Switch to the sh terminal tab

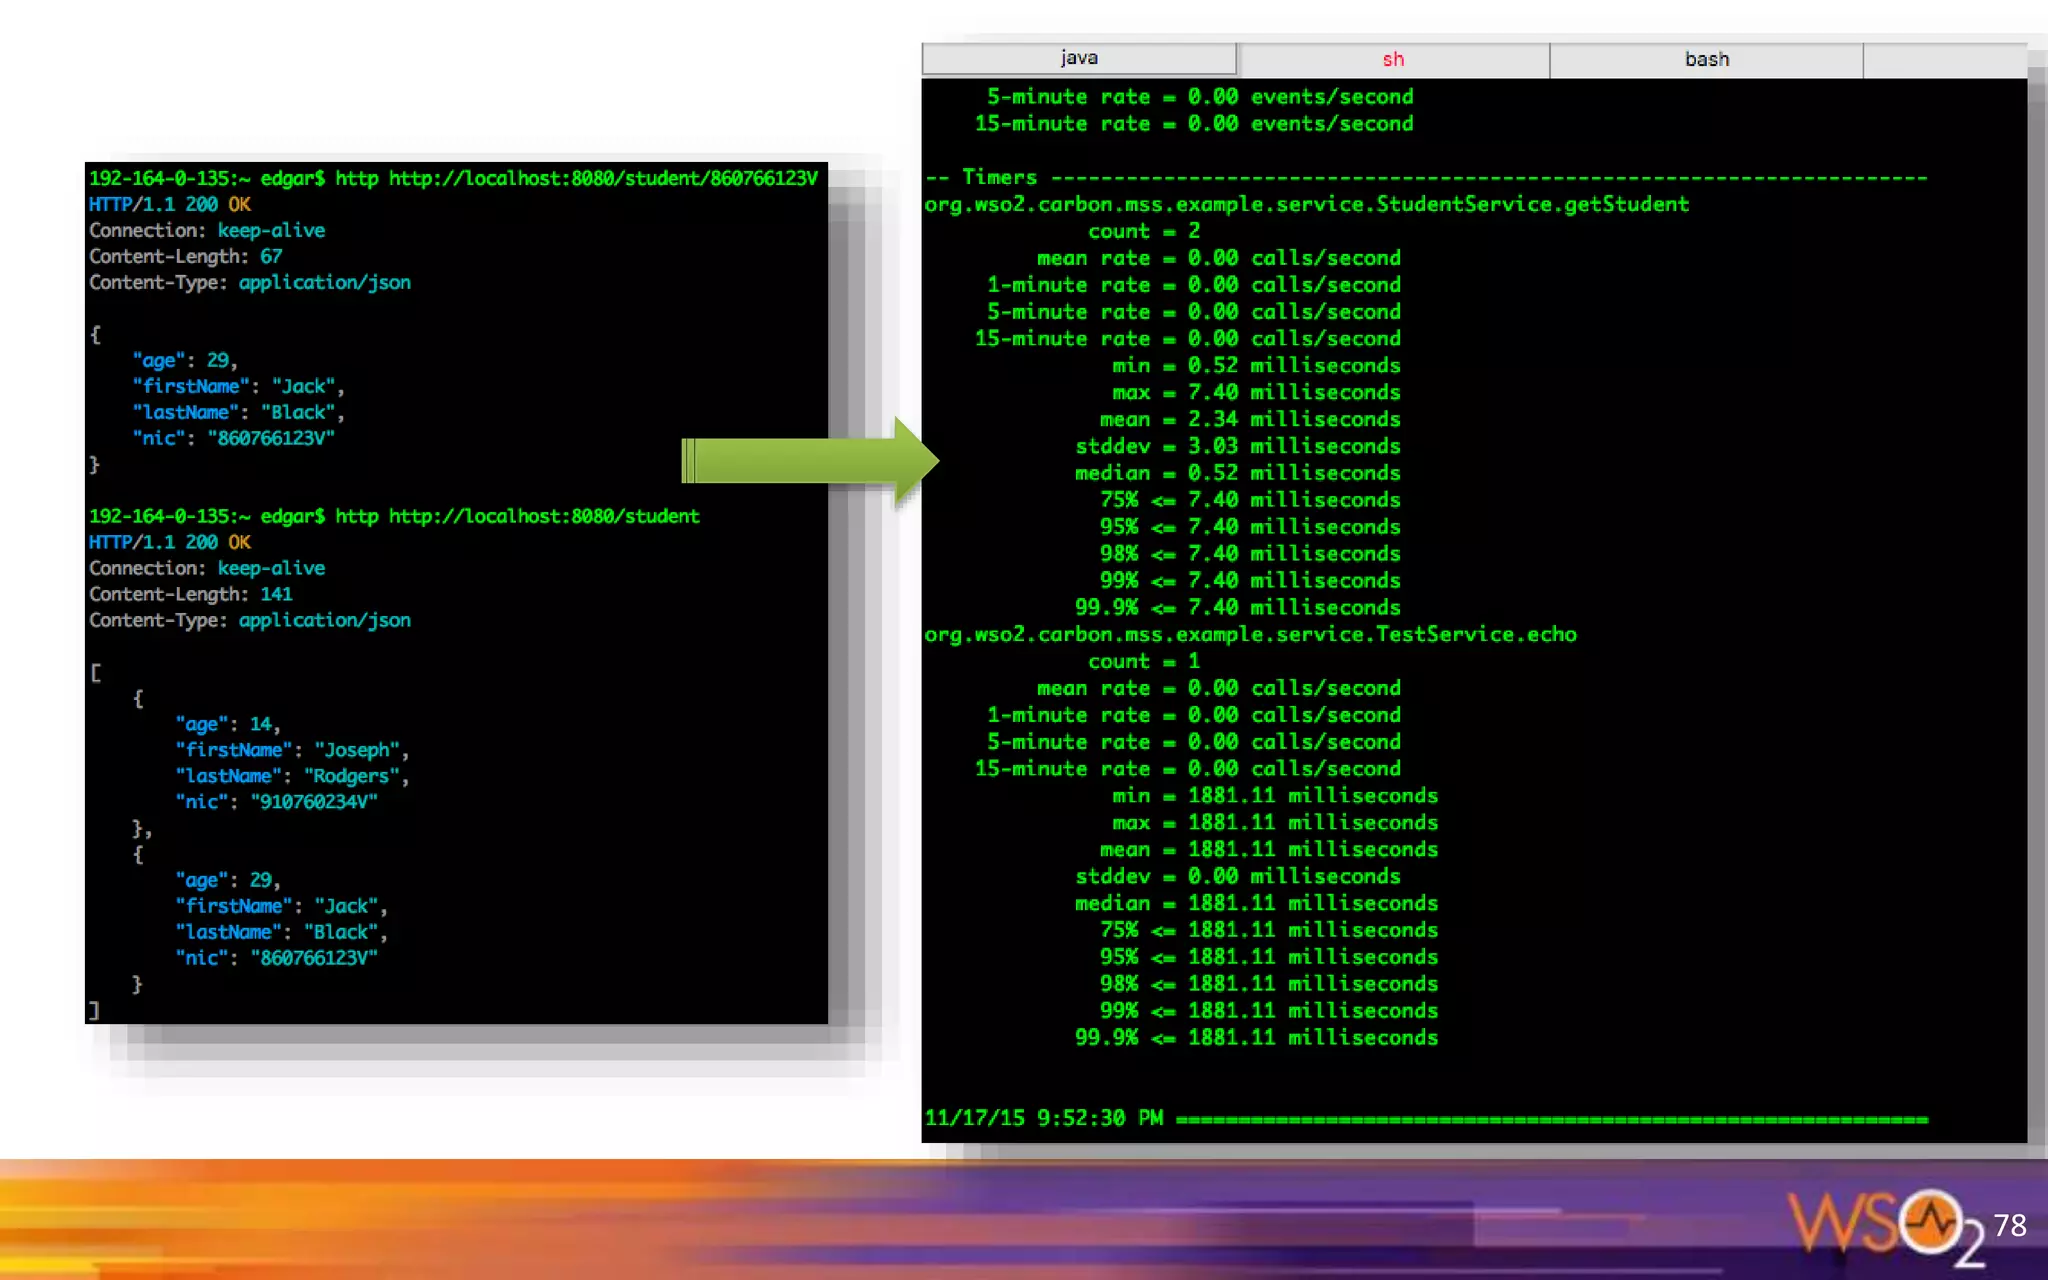point(1393,60)
